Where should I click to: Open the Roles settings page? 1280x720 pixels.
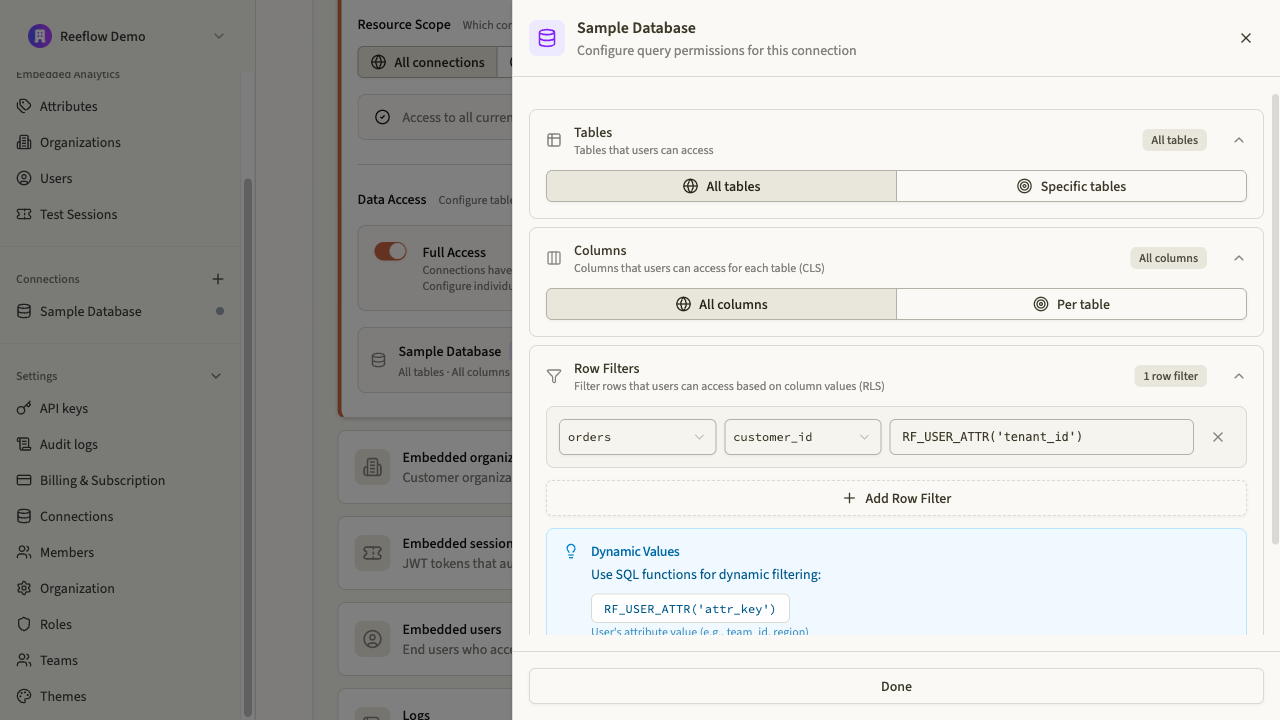(x=56, y=624)
